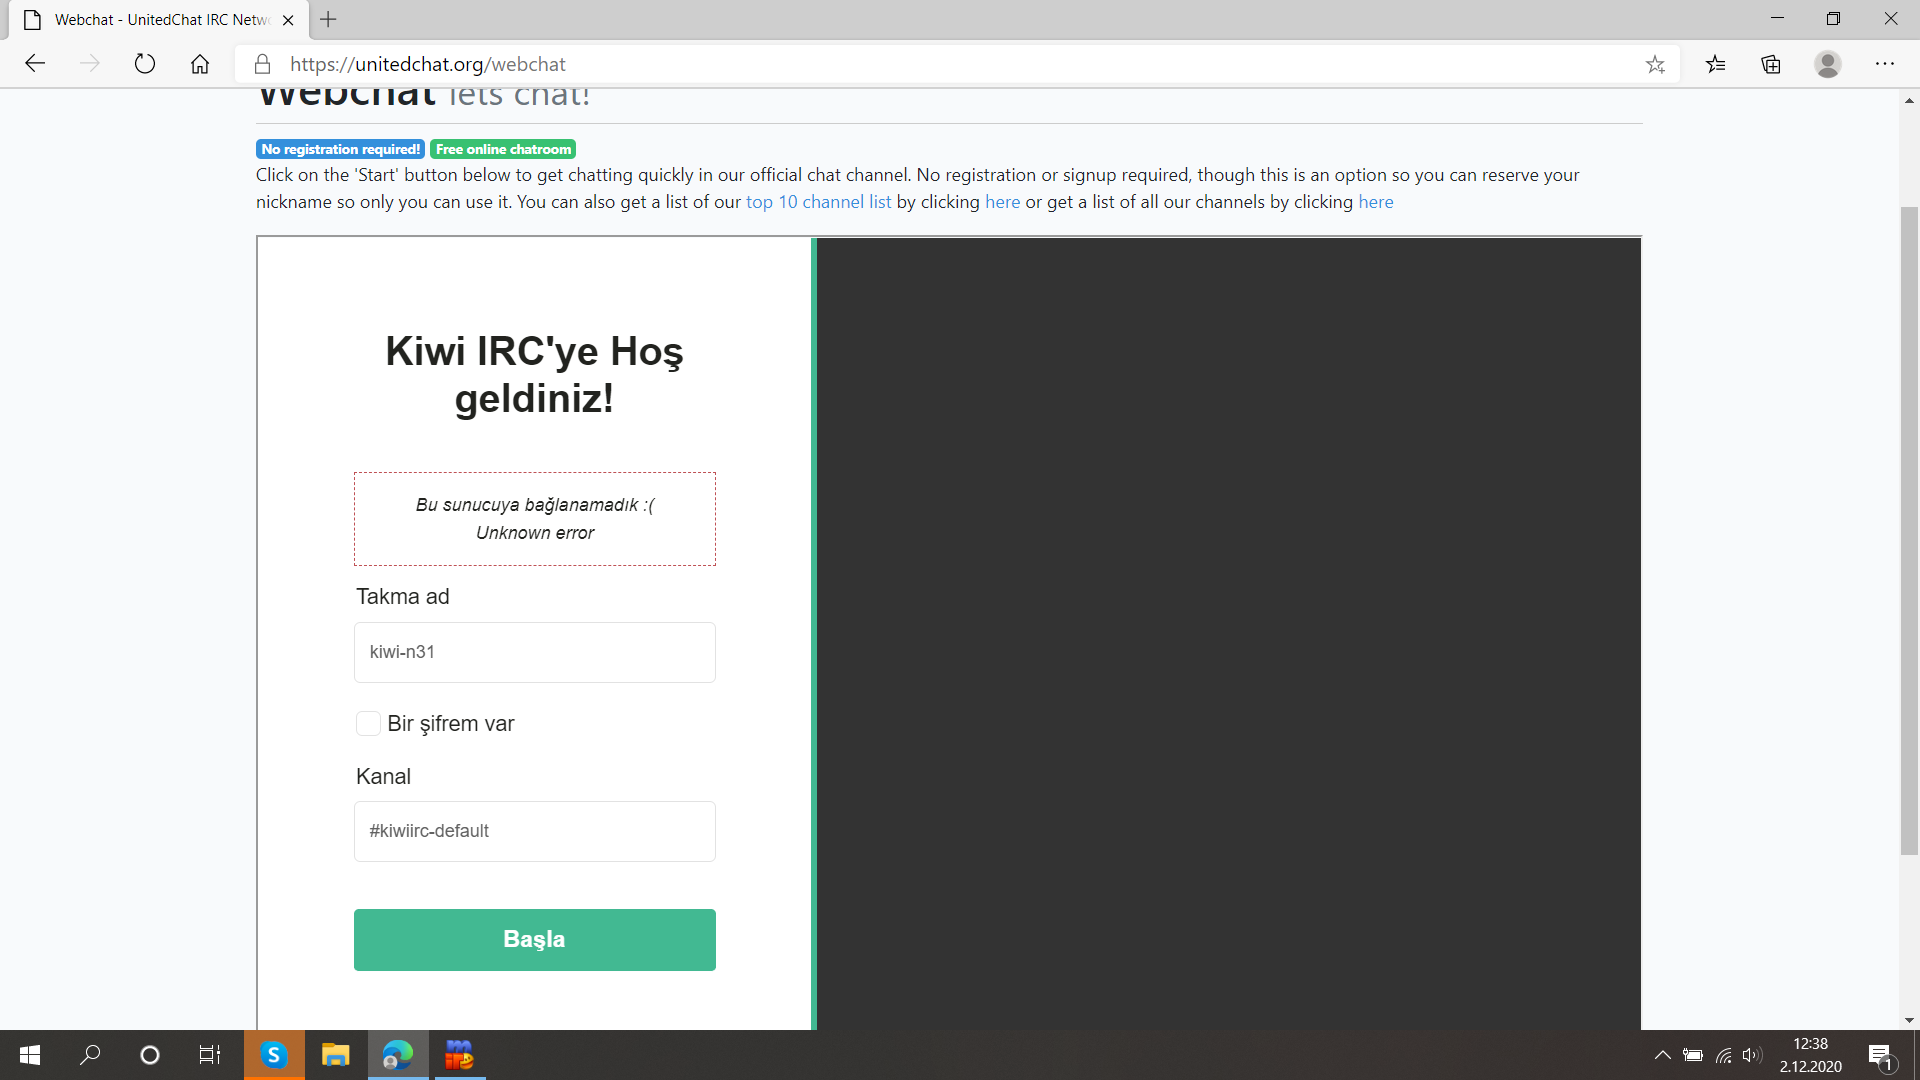Open browser Collections

click(1771, 64)
